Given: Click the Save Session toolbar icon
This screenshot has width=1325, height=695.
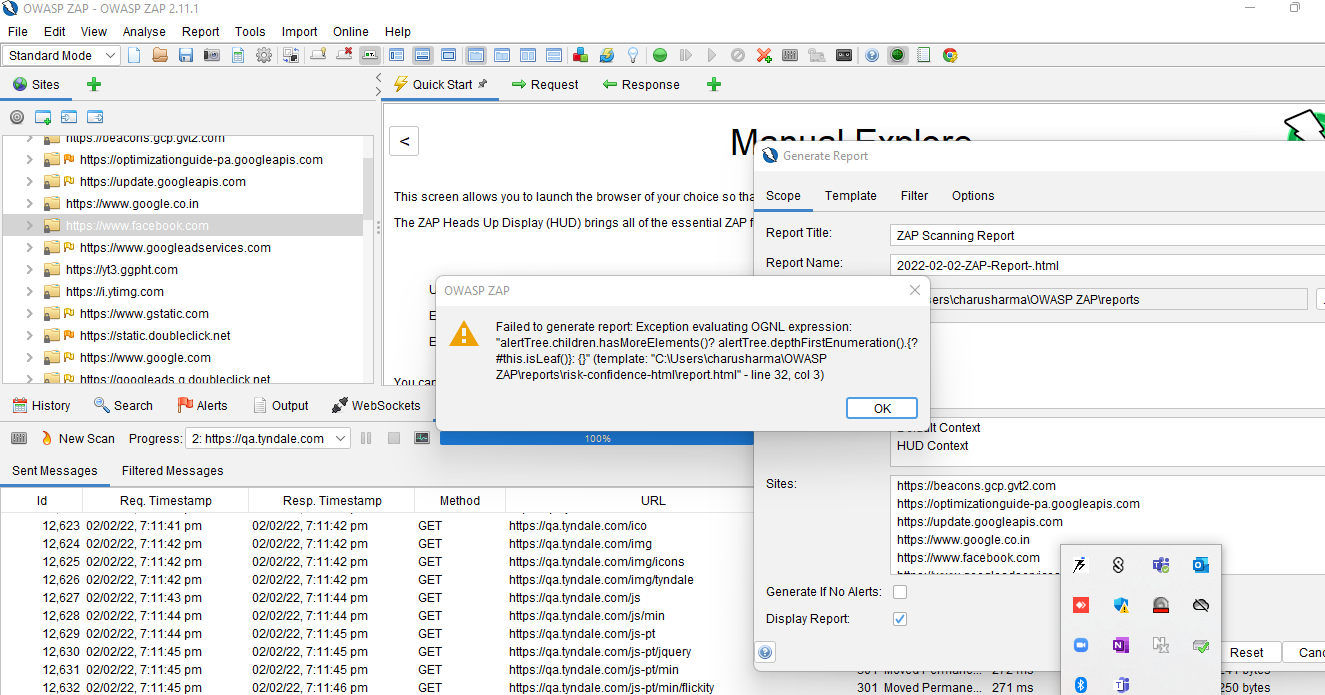Looking at the screenshot, I should 186,55.
